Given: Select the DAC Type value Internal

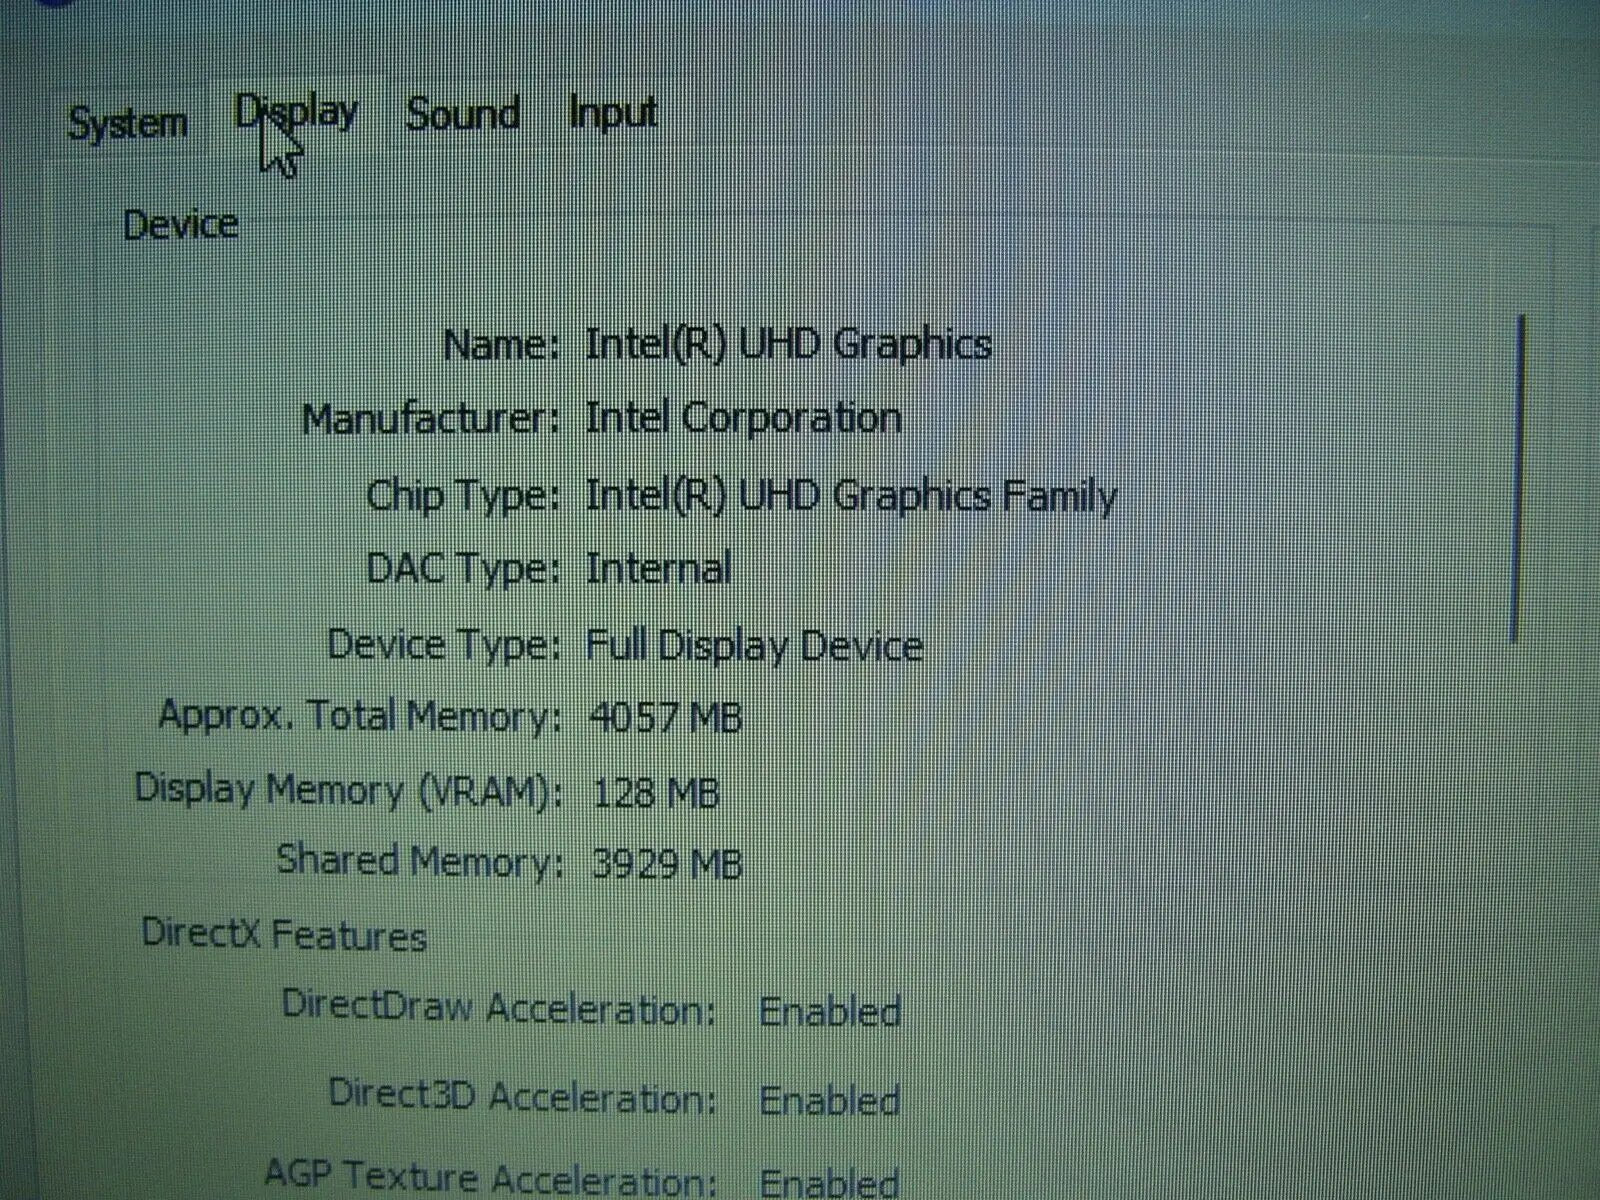Looking at the screenshot, I should tap(658, 569).
